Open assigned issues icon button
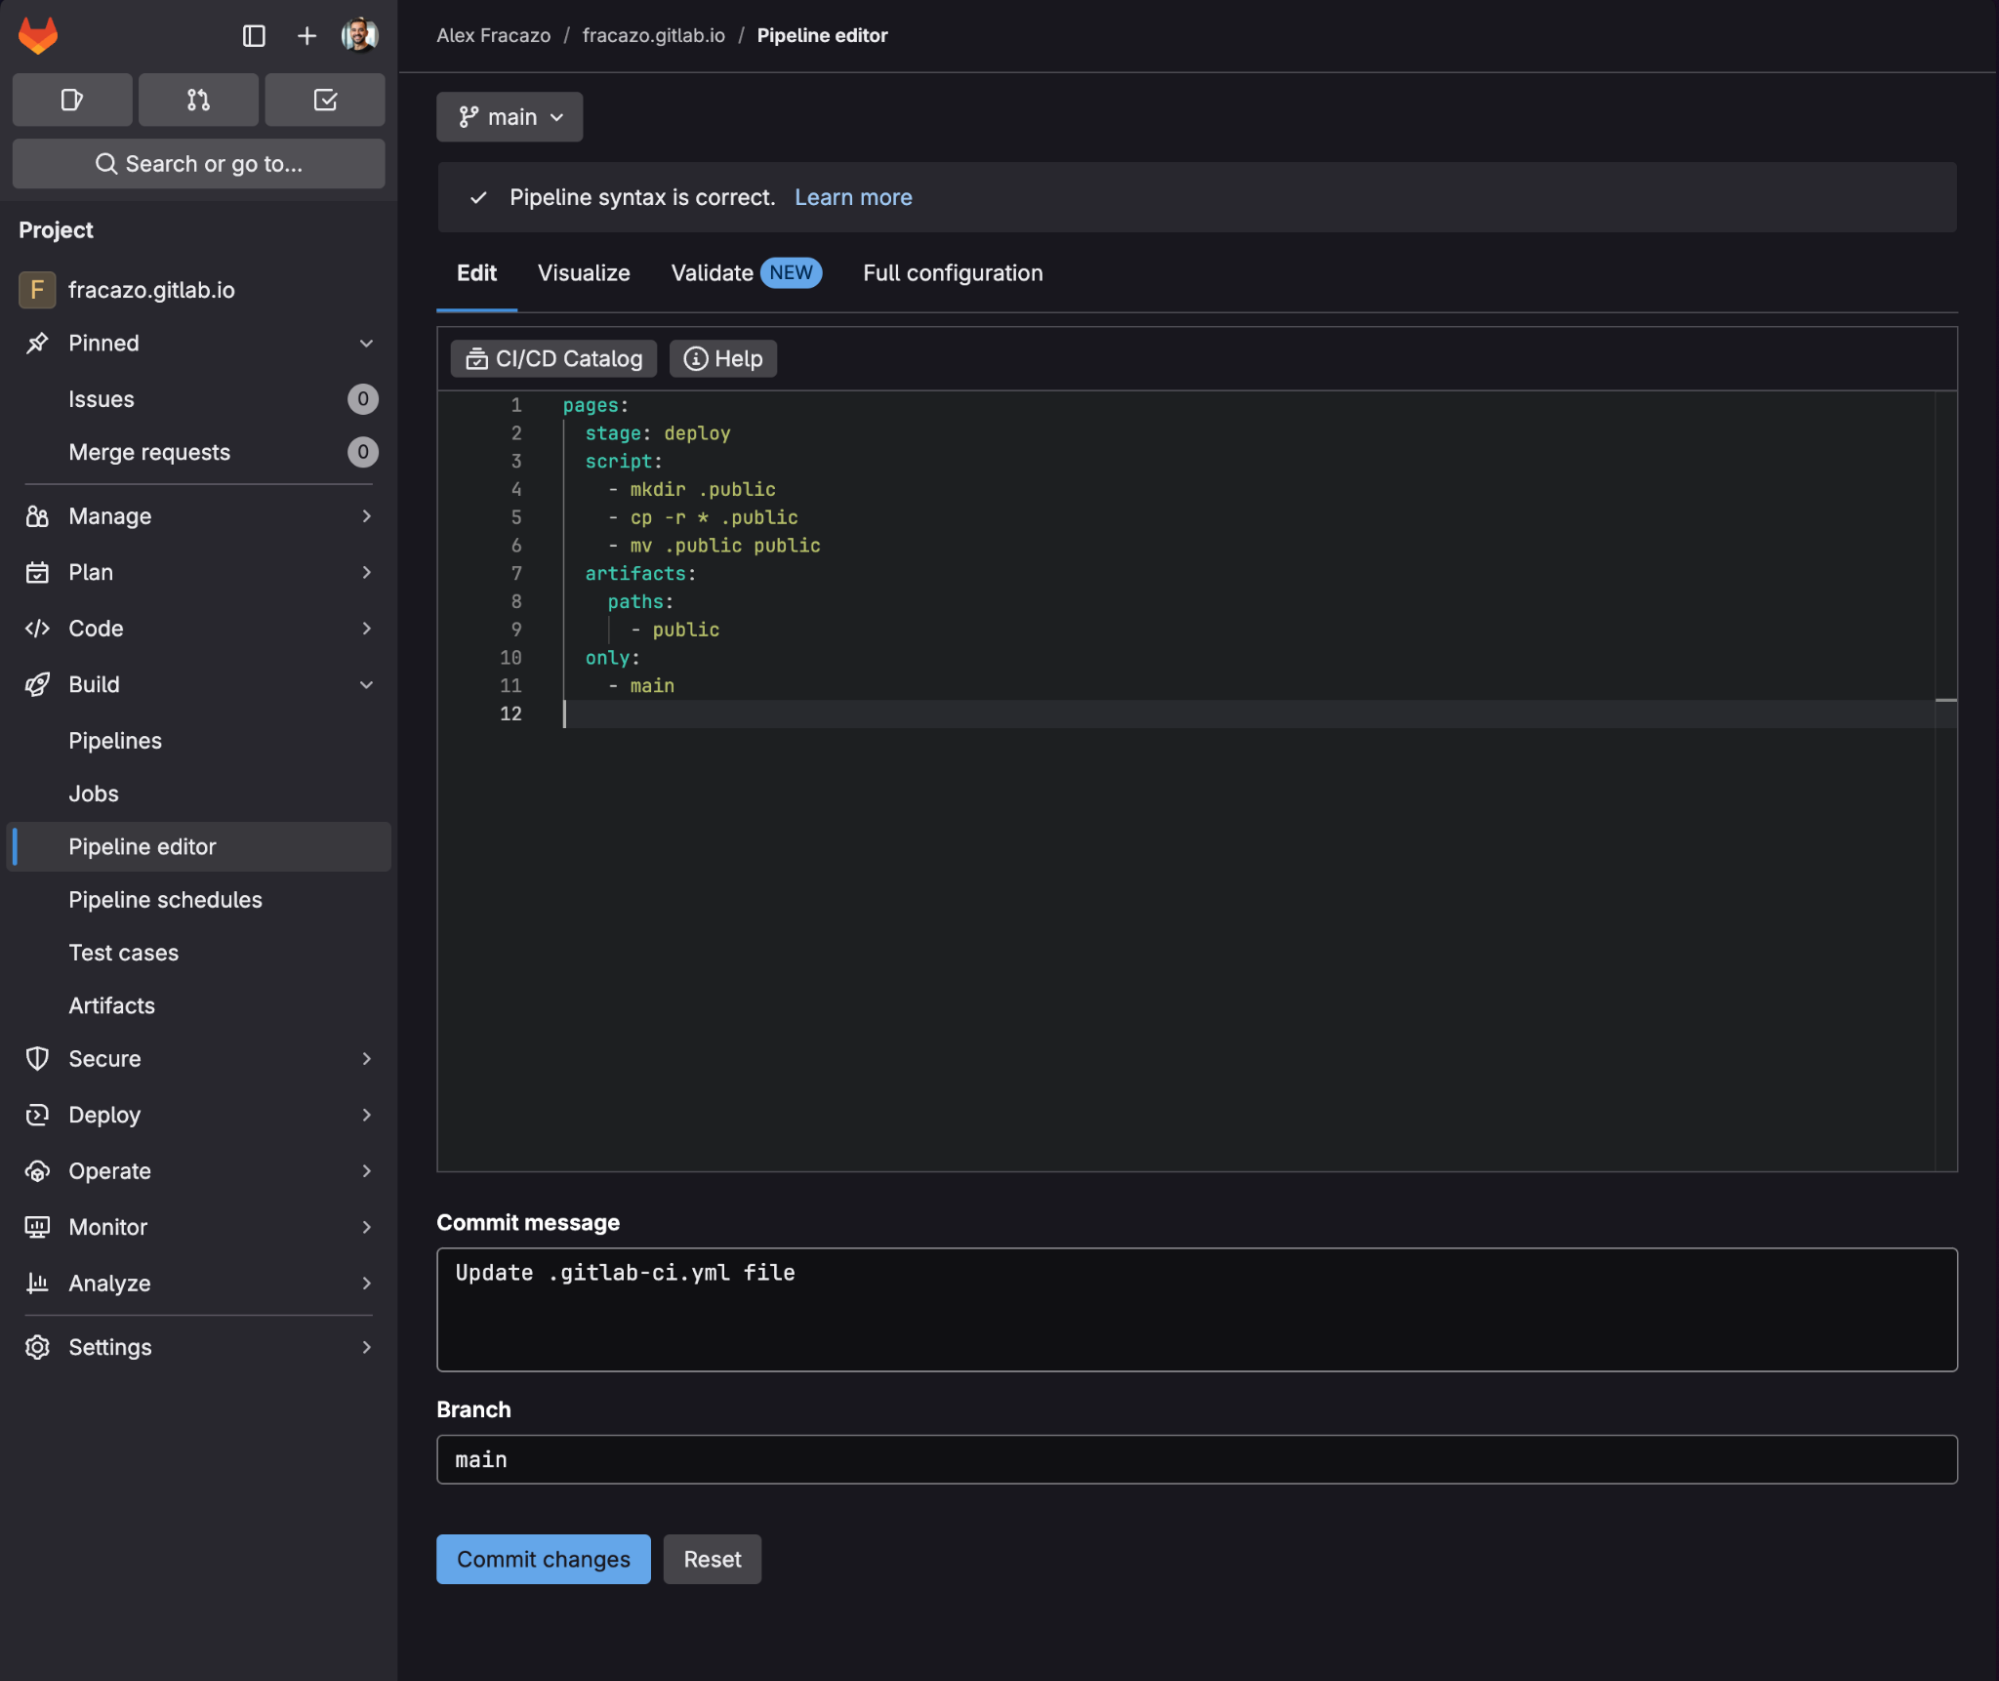This screenshot has height=1681, width=1999. click(x=72, y=100)
